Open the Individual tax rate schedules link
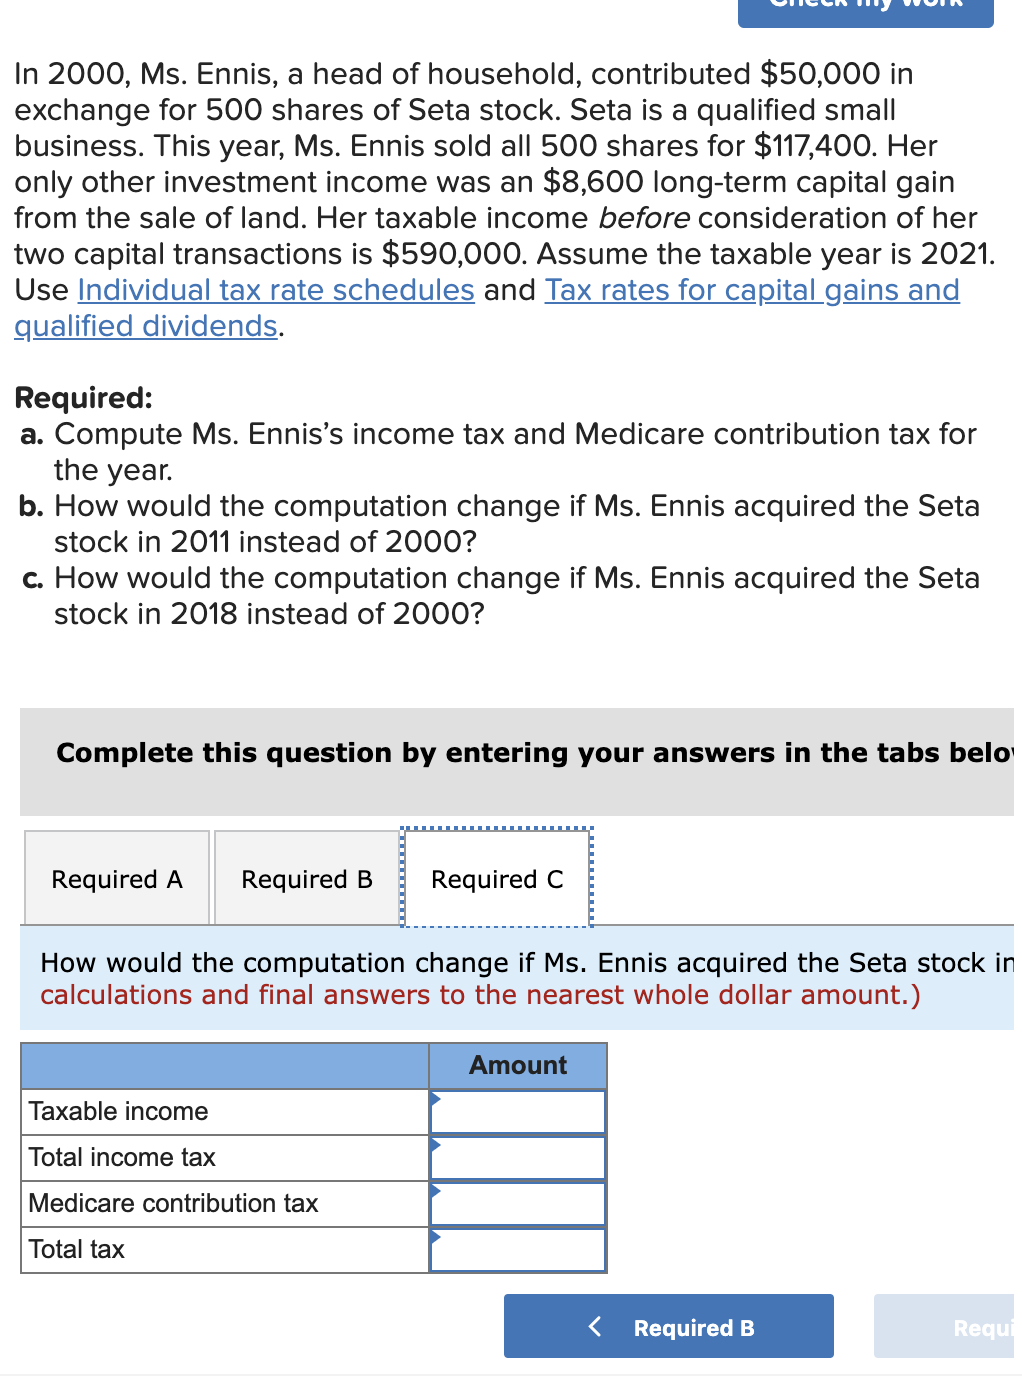The width and height of the screenshot is (1022, 1382). tap(276, 290)
